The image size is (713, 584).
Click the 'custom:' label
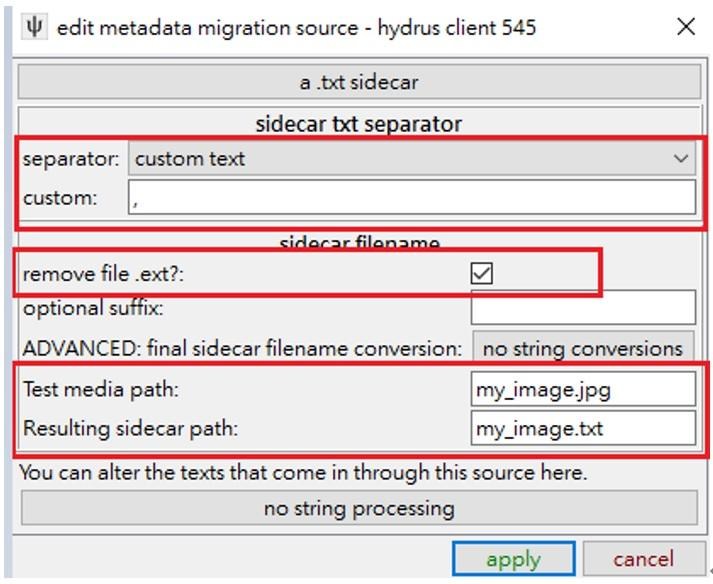coord(60,198)
